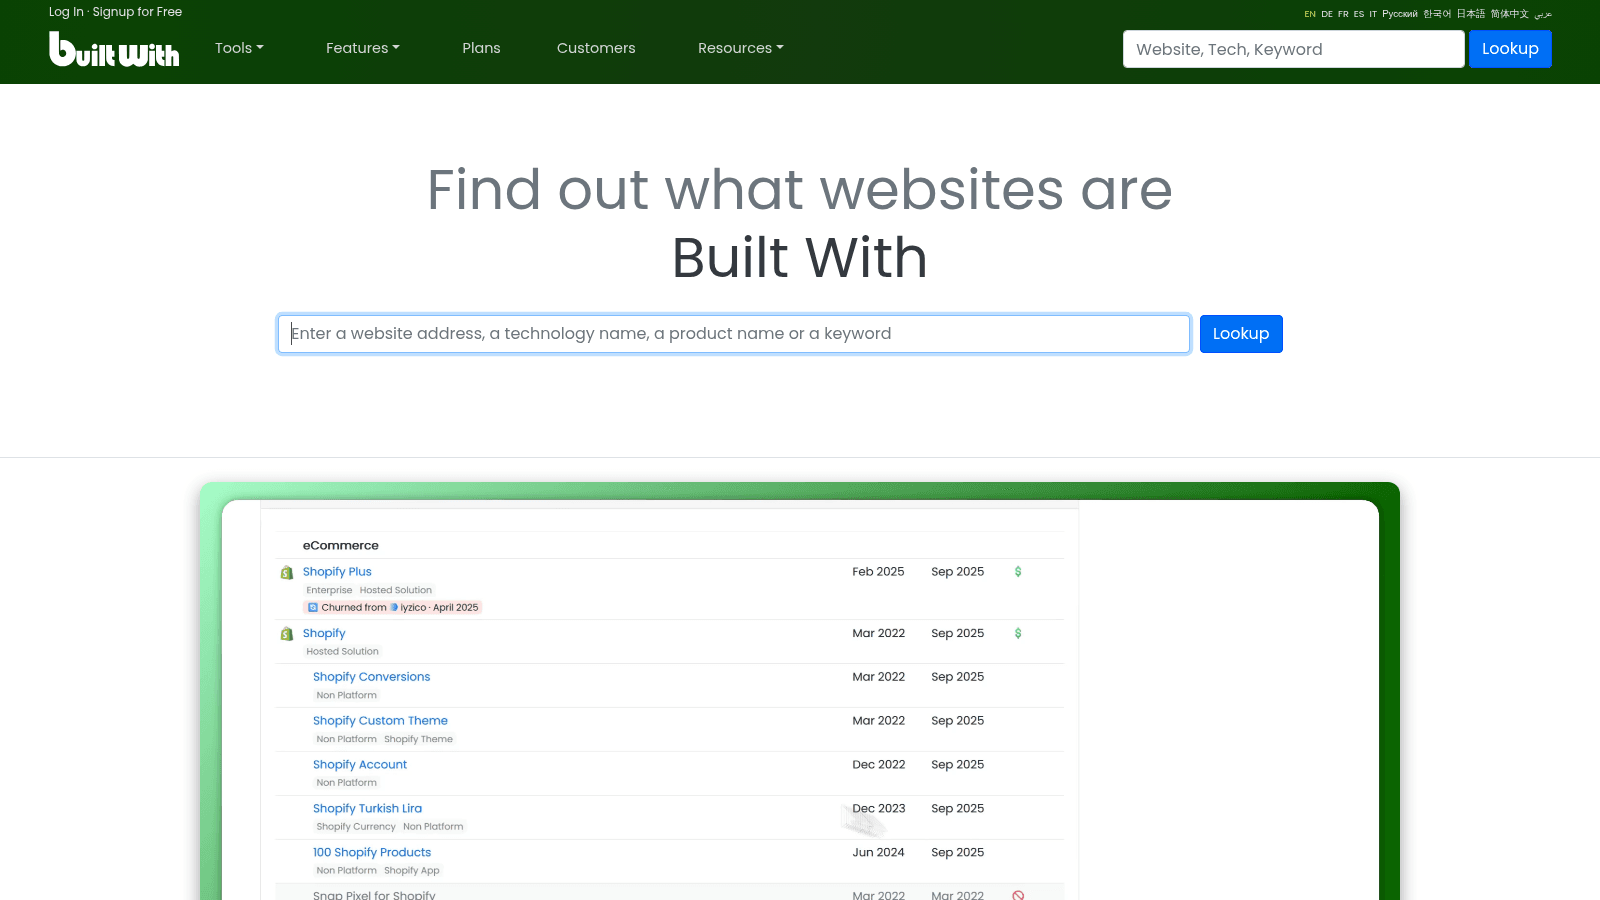Click the Churned from icon badge
The image size is (1600, 900).
(x=313, y=608)
